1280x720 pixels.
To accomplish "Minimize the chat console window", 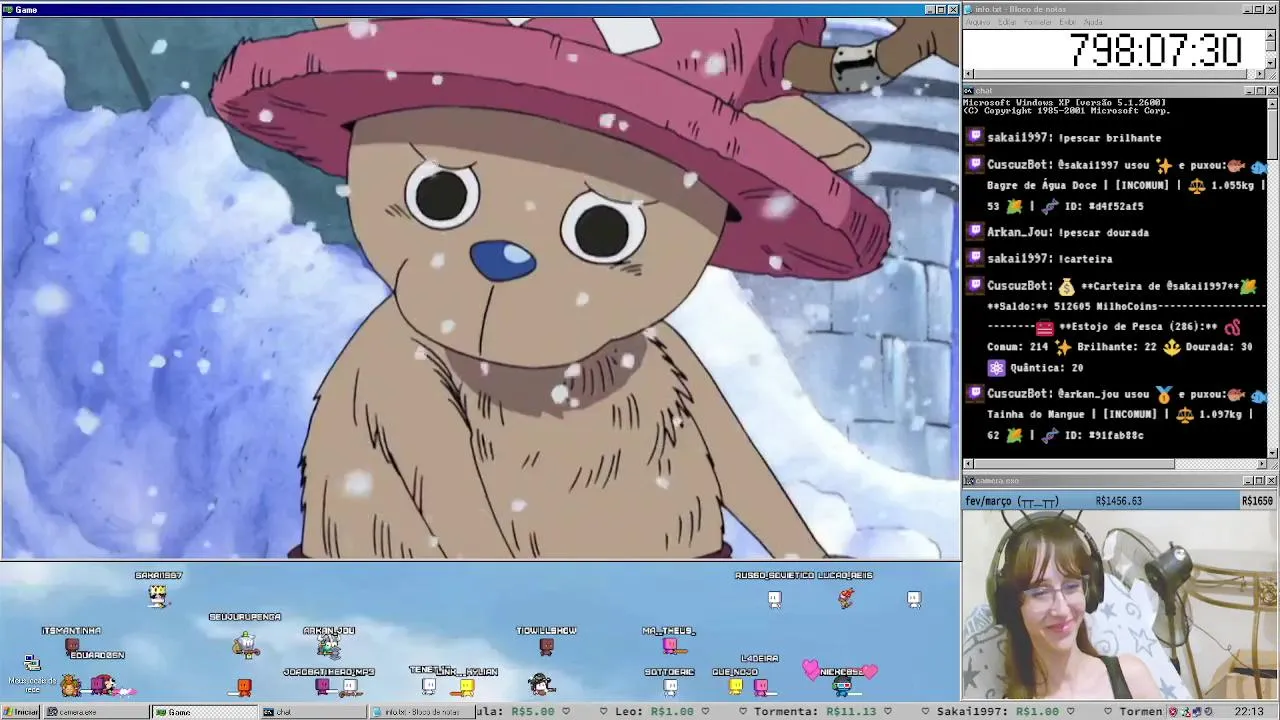I will tap(1248, 91).
